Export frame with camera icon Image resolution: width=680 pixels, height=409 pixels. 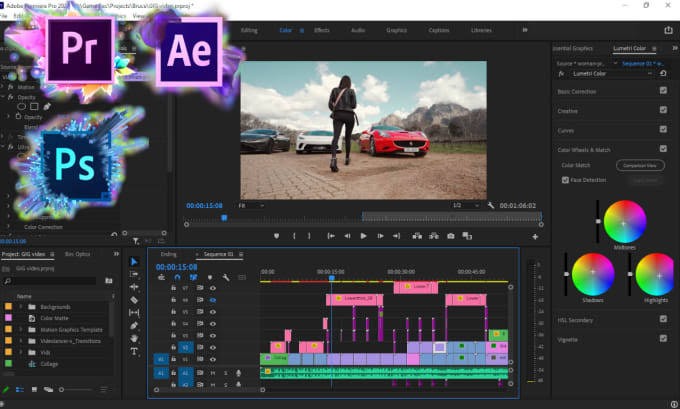[451, 236]
